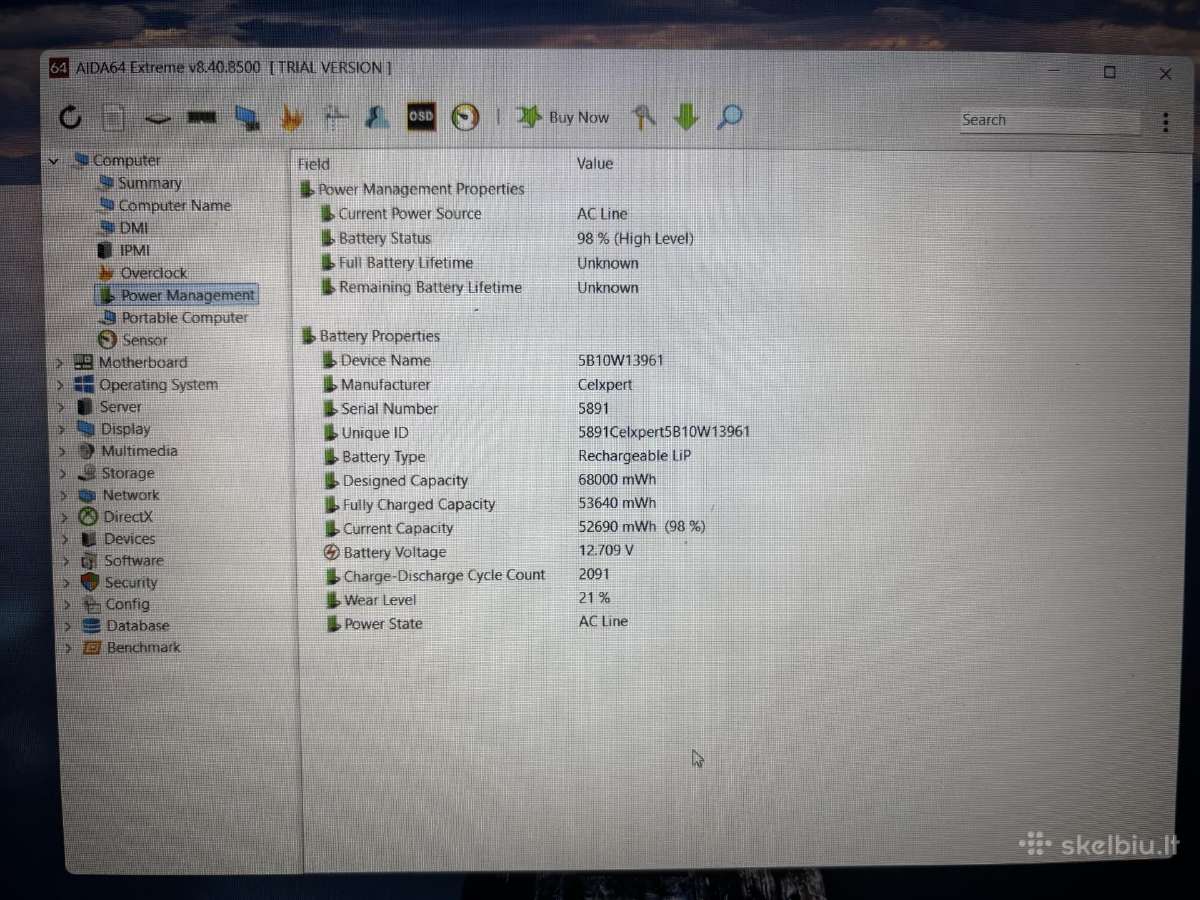Click the Battery Voltage value 12.709 V

click(x=606, y=551)
